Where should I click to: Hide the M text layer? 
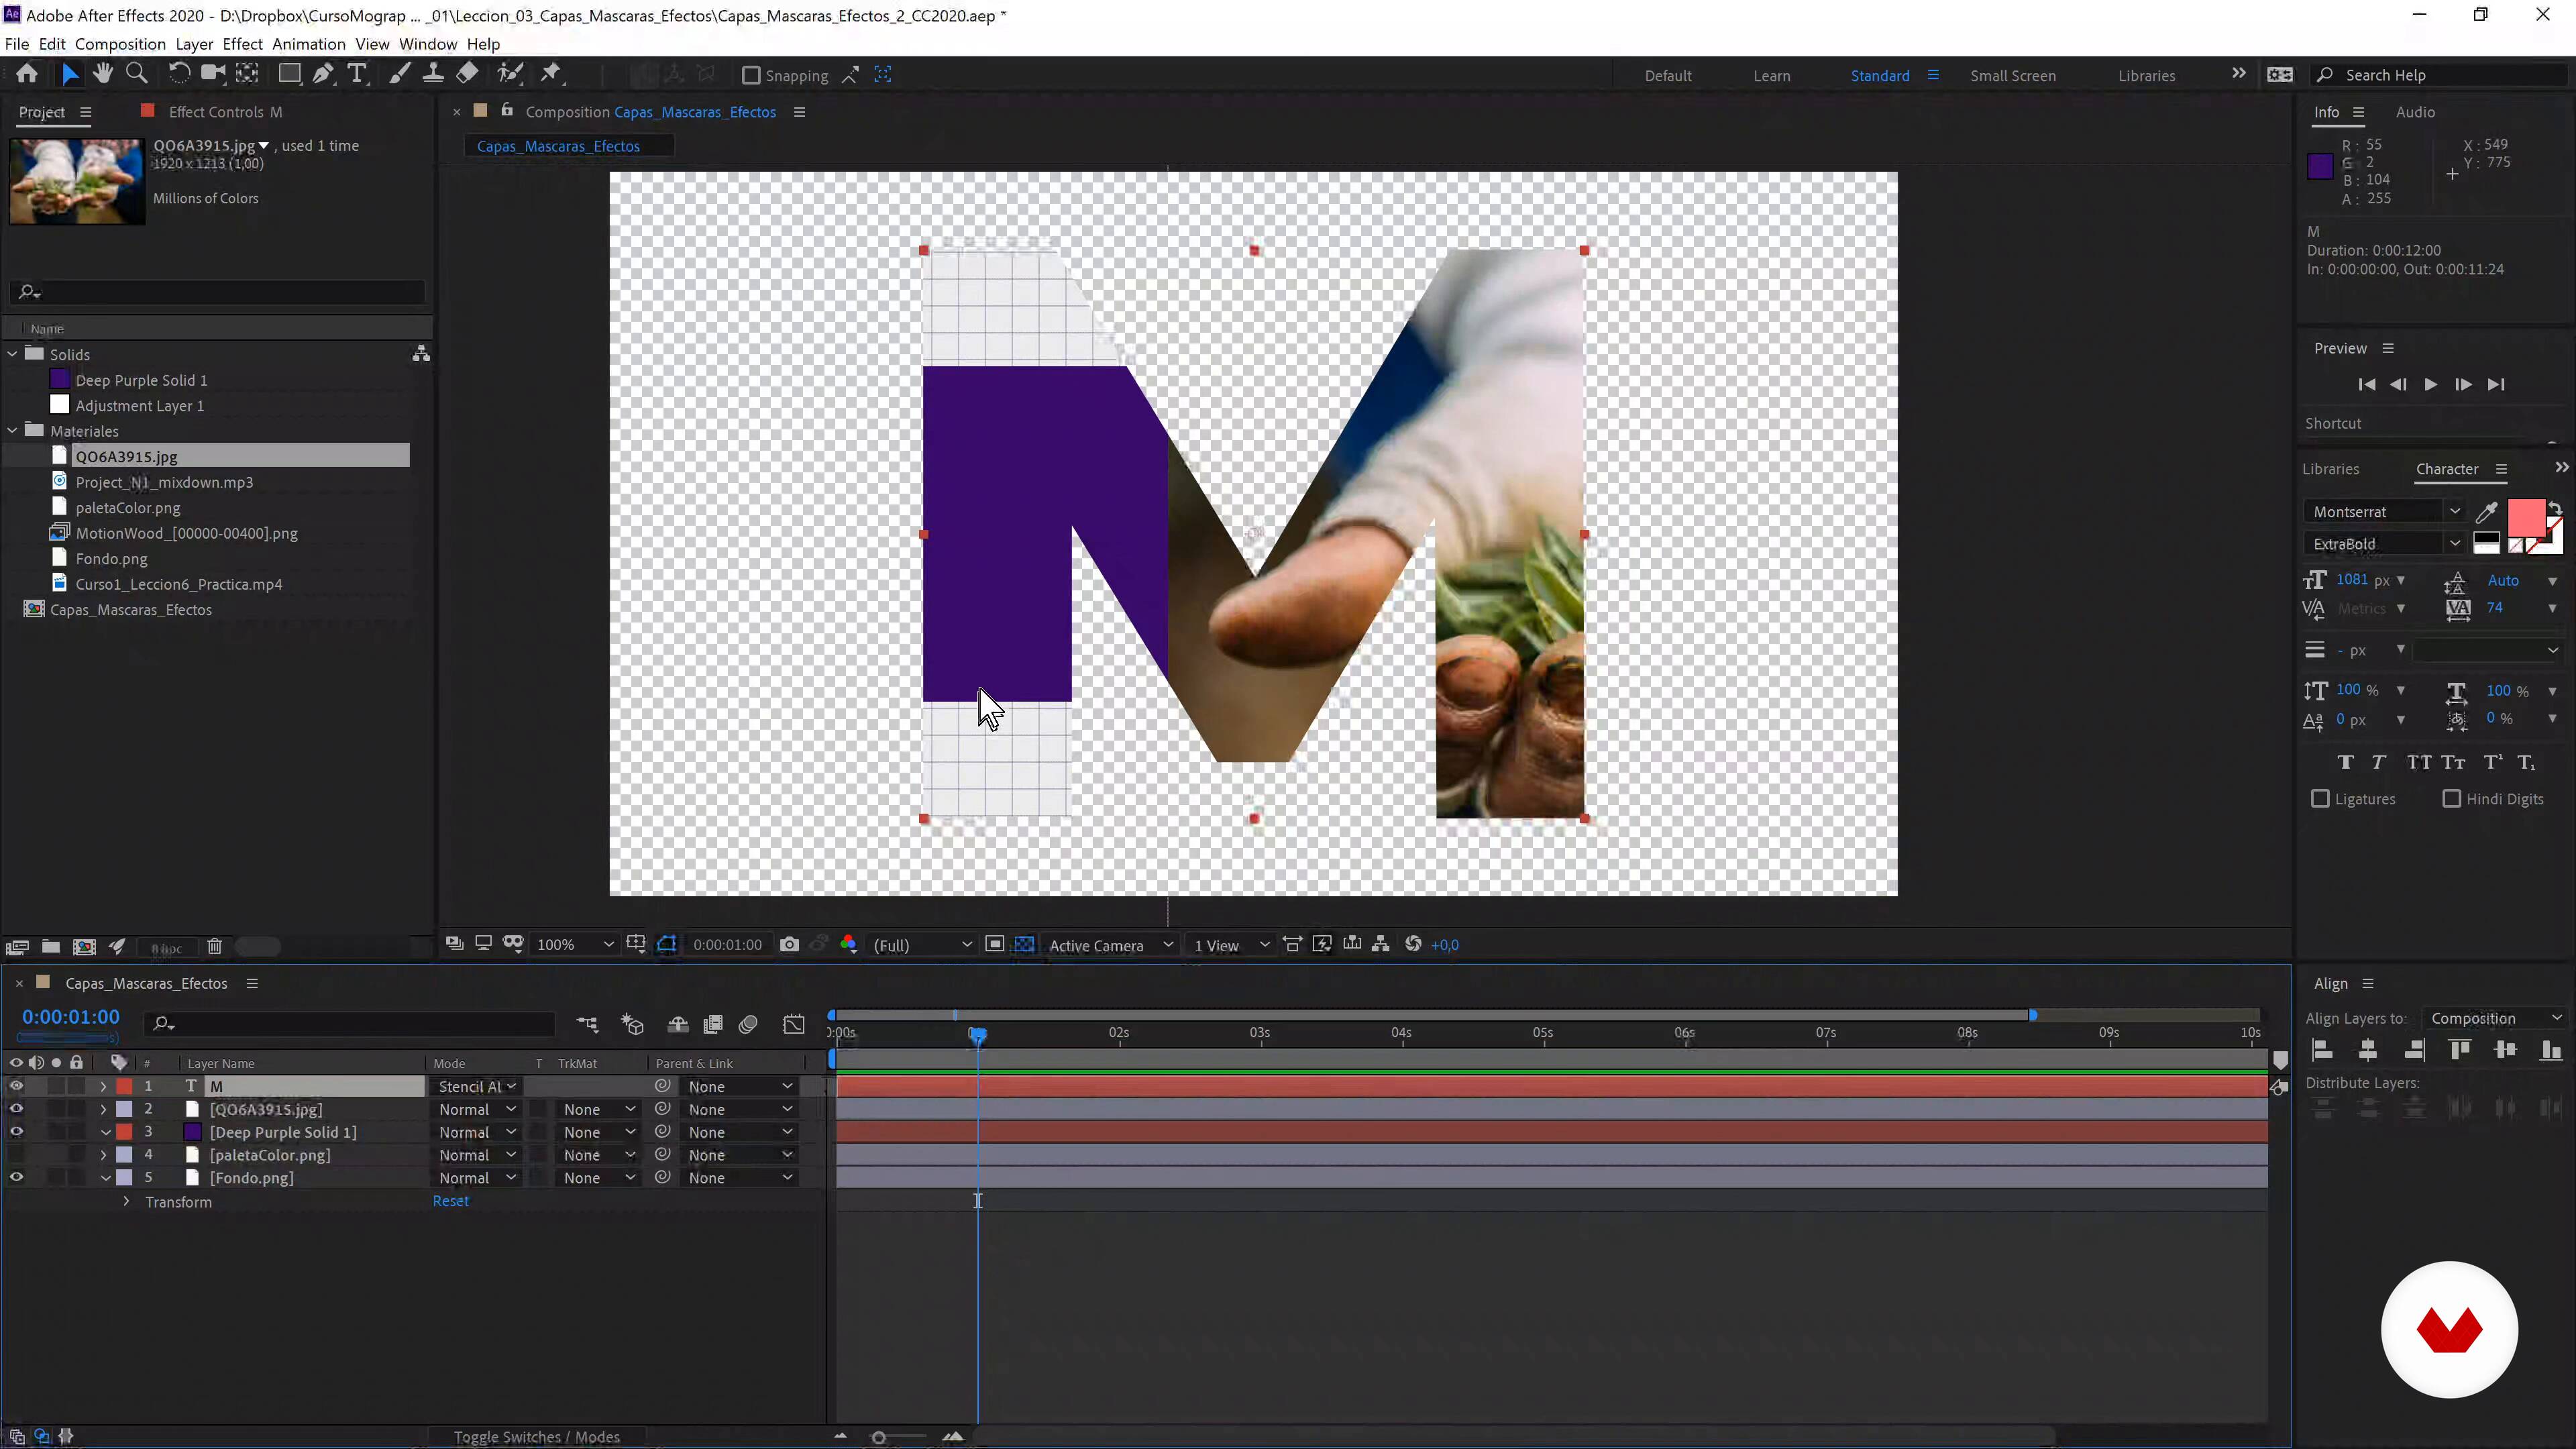16,1086
